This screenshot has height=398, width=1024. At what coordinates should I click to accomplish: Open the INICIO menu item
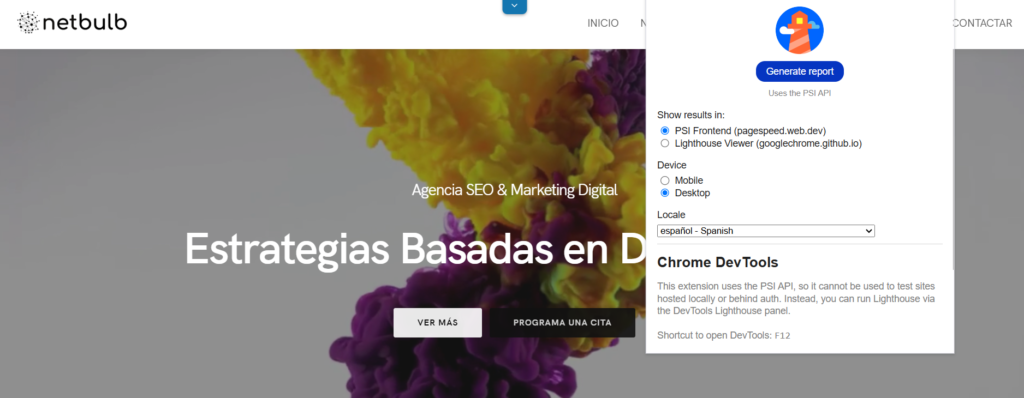[603, 24]
